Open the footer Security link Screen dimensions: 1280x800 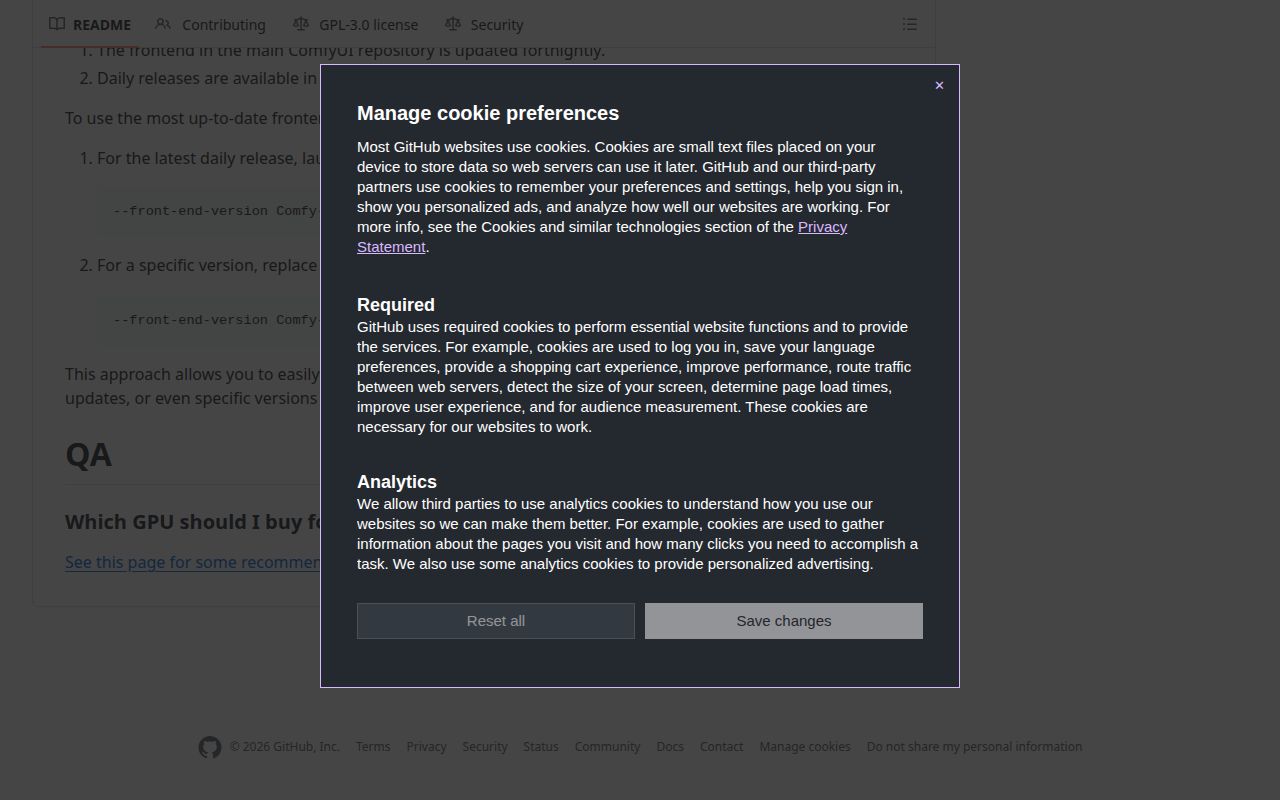click(485, 747)
